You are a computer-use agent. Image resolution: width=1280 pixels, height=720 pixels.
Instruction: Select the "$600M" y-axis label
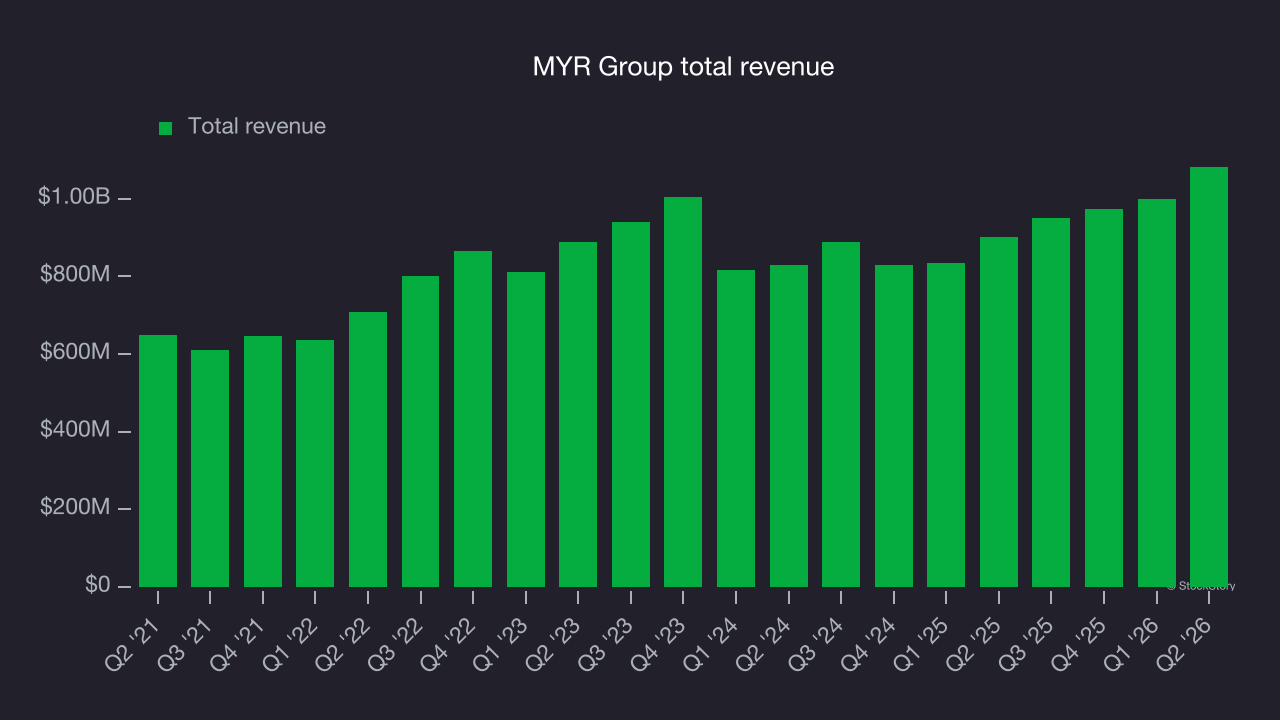[x=75, y=353]
